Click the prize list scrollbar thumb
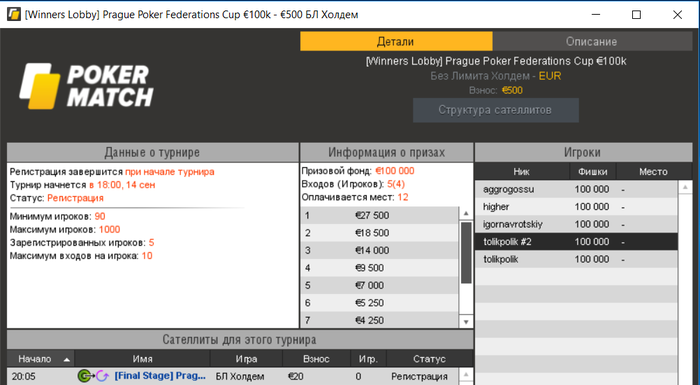 point(466,252)
